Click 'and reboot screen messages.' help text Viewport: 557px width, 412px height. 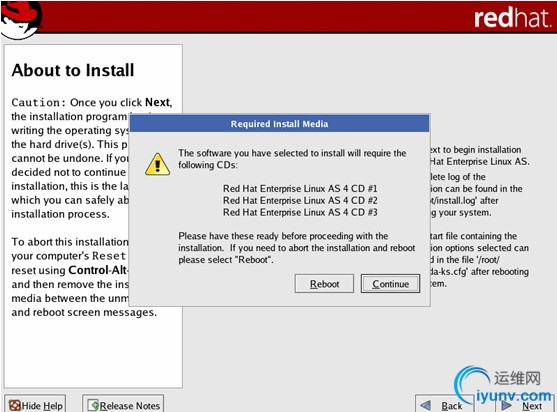[84, 312]
